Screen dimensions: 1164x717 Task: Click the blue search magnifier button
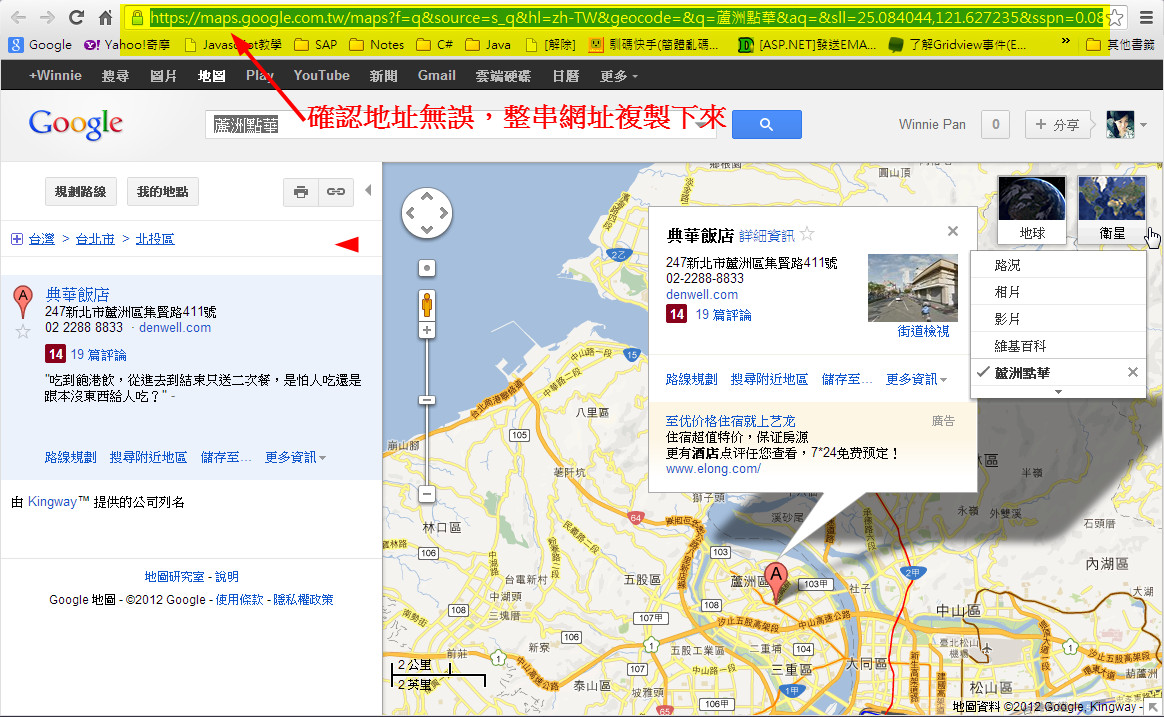pyautogui.click(x=766, y=125)
